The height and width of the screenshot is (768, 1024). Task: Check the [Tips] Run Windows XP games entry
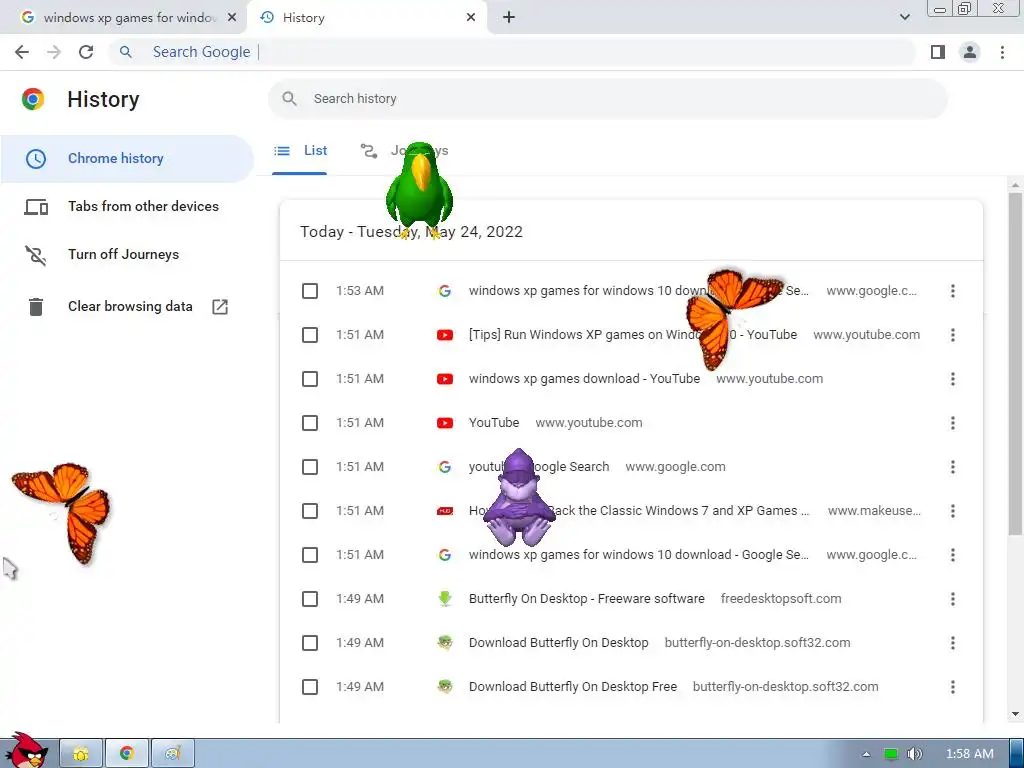[310, 335]
